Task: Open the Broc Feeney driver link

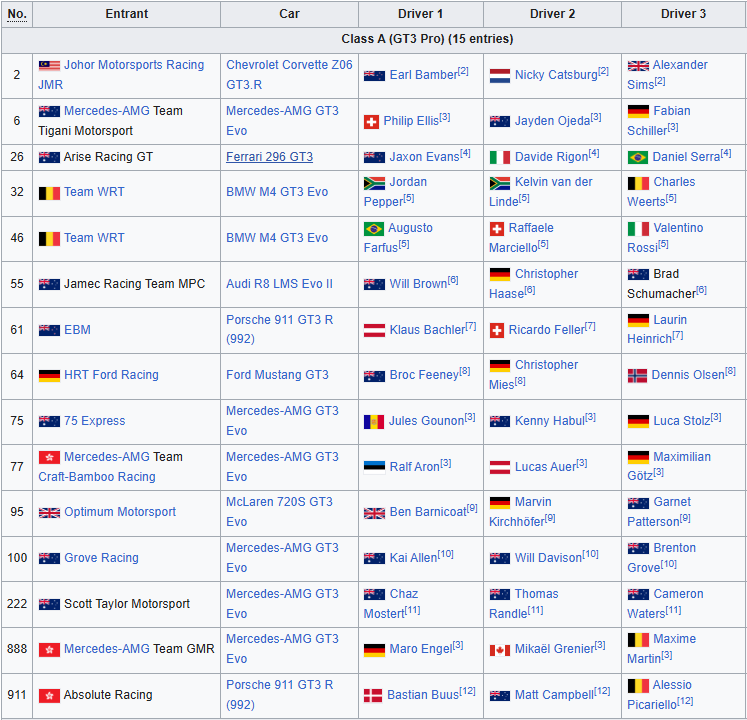Action: [x=424, y=375]
